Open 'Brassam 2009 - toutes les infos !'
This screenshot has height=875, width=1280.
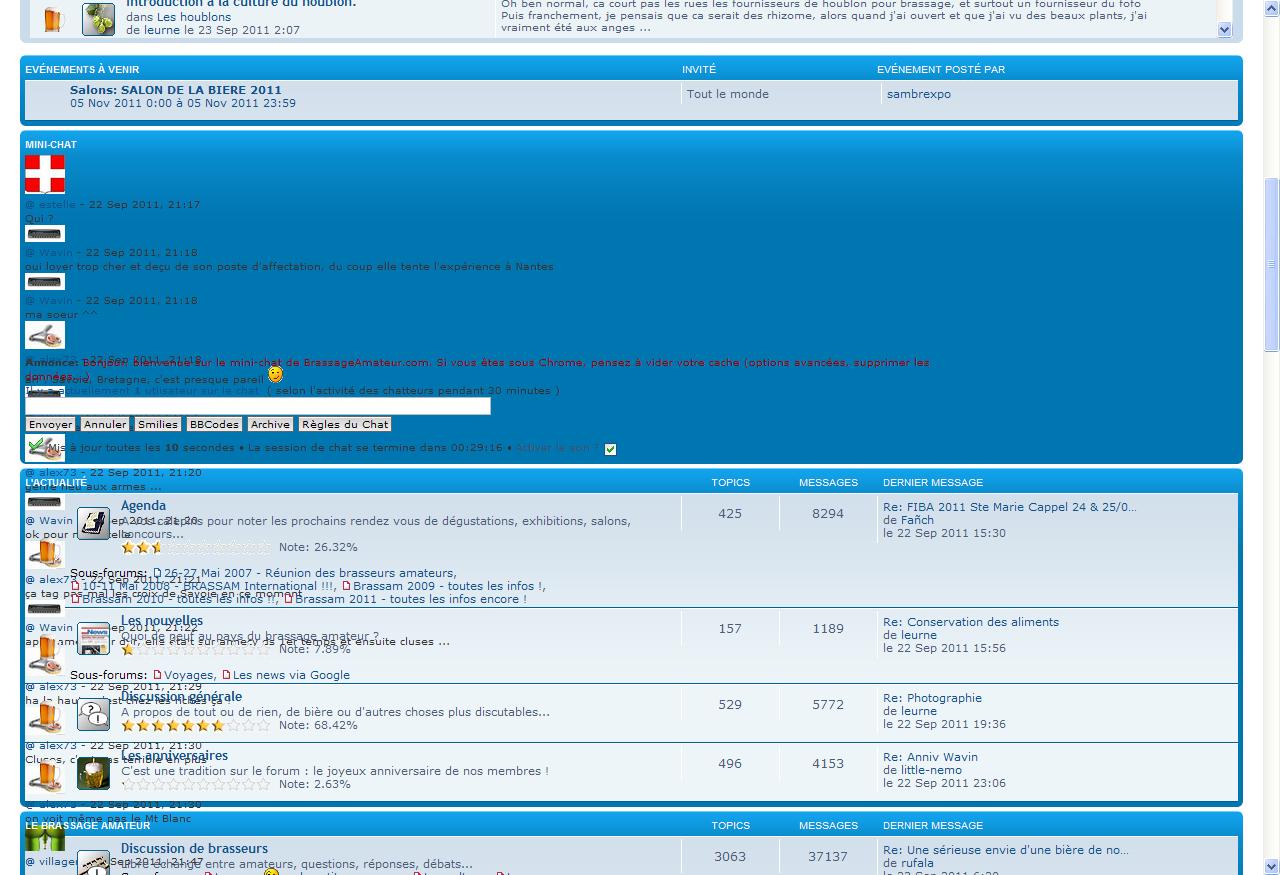click(x=449, y=586)
